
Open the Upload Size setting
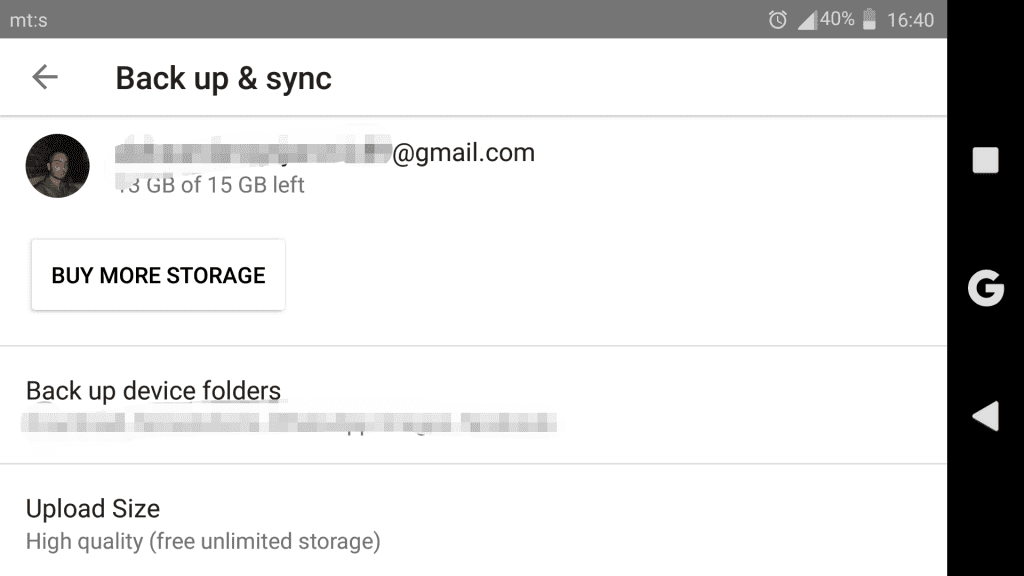93,508
